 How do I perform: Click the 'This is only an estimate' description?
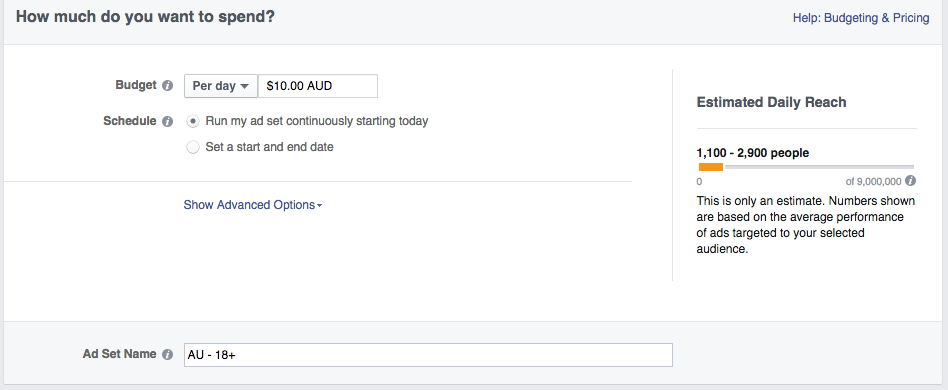(806, 225)
